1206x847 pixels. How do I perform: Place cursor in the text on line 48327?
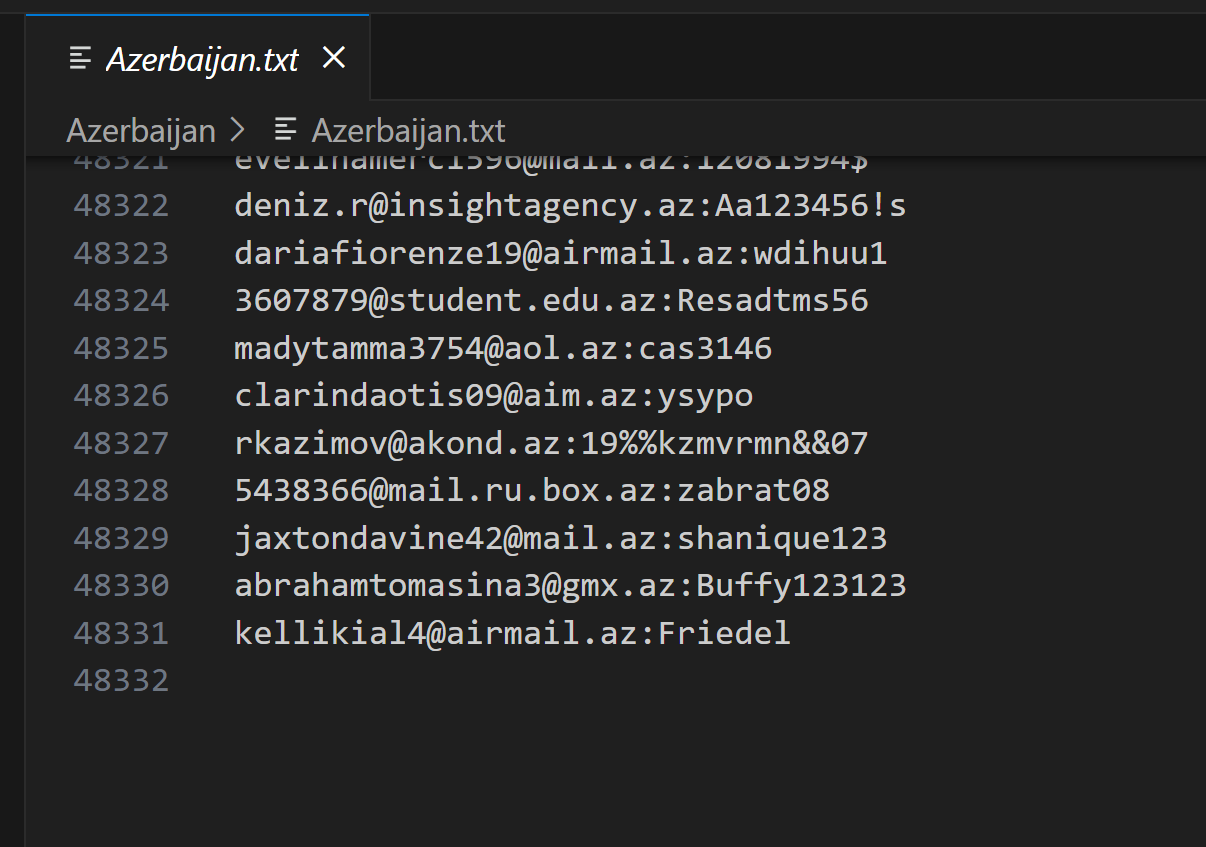coord(550,444)
